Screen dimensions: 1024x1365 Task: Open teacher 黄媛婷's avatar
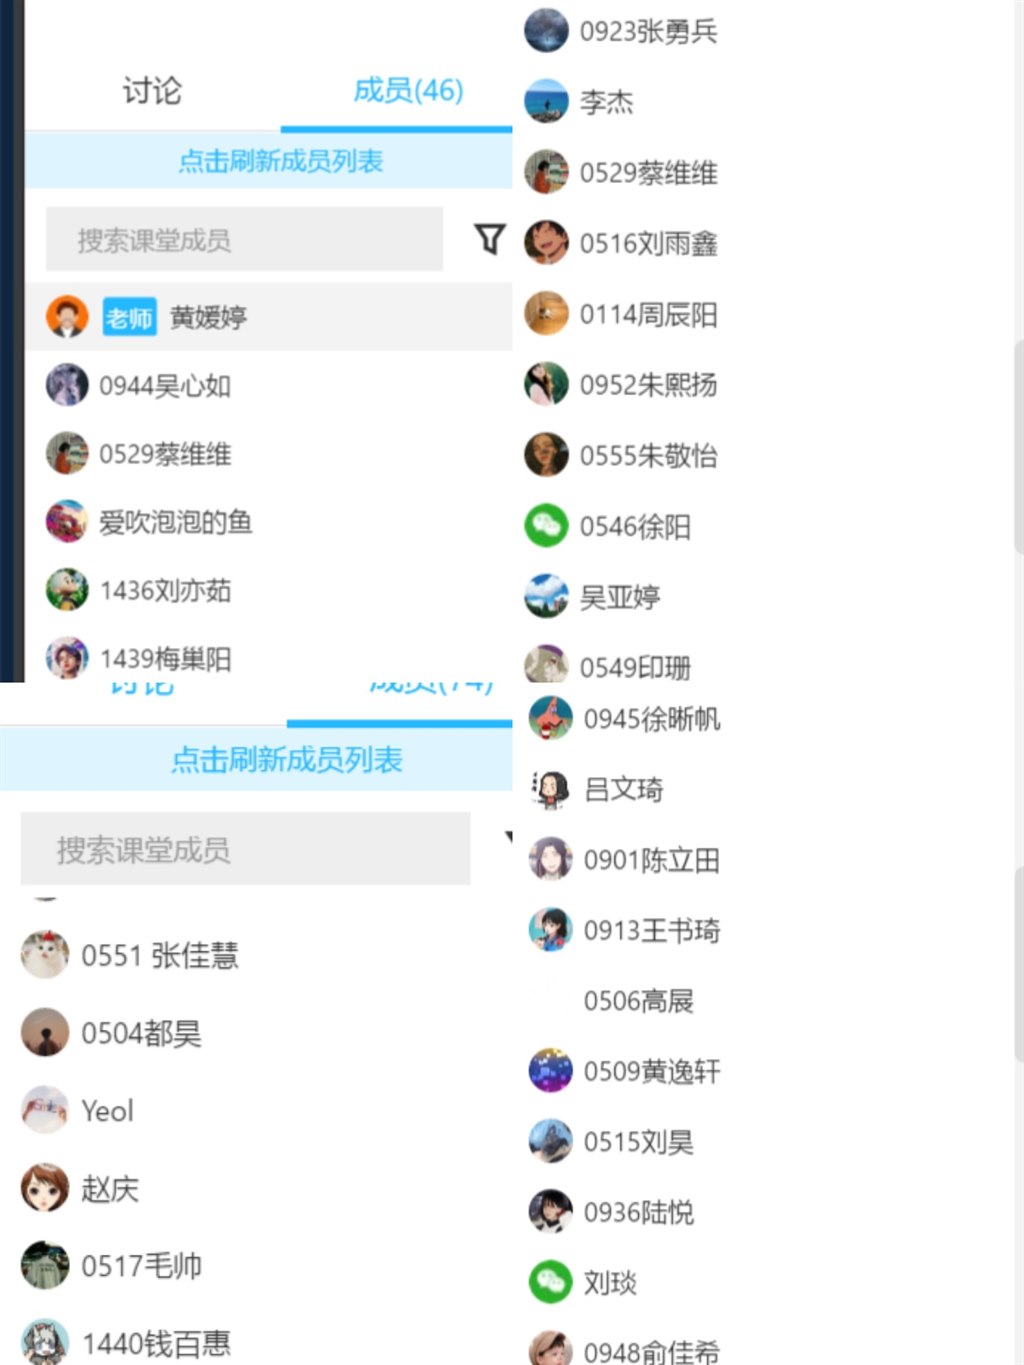point(67,317)
